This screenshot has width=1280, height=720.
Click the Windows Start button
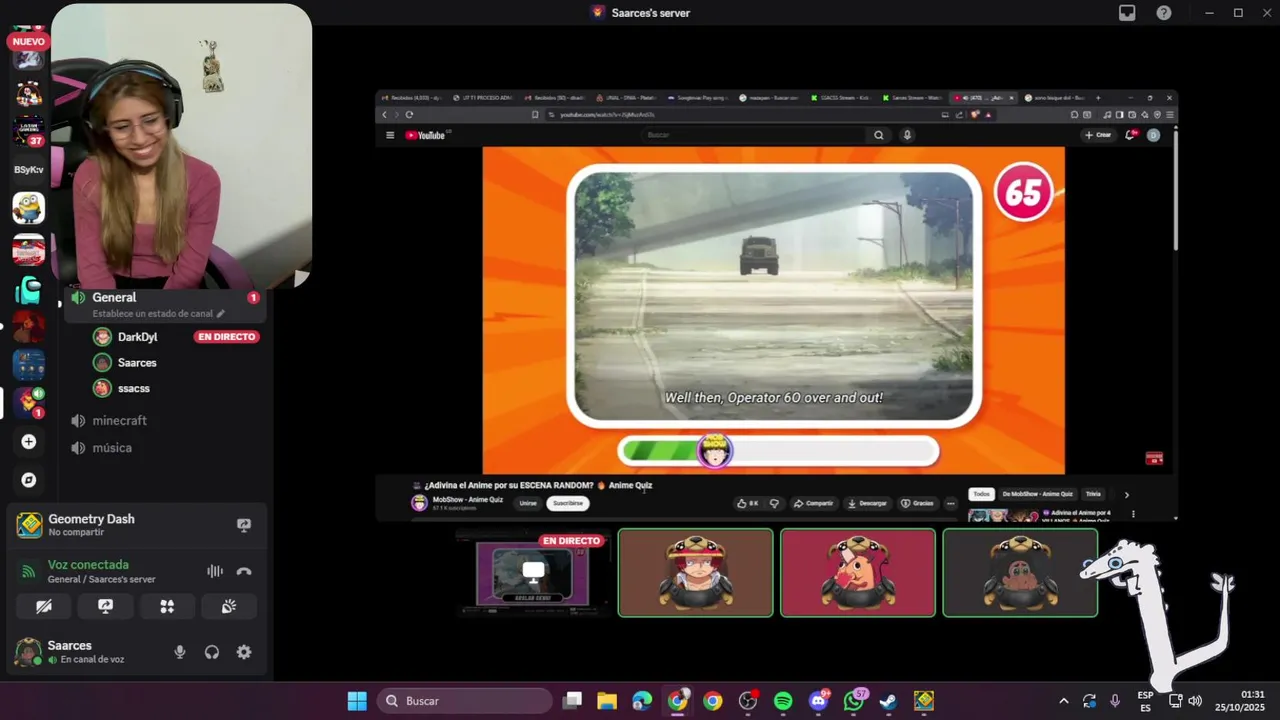pos(357,701)
